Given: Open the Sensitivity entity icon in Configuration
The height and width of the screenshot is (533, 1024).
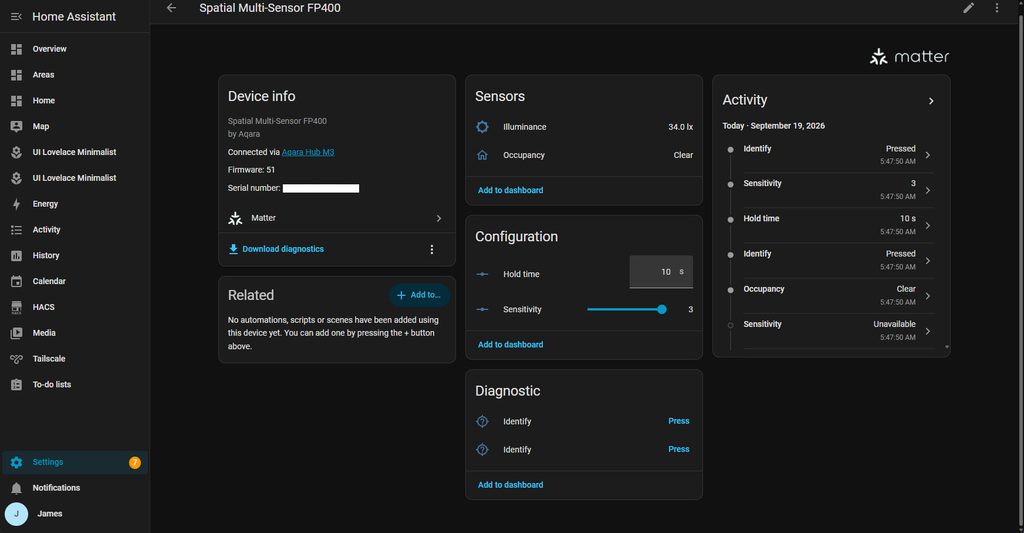Looking at the screenshot, I should (x=482, y=310).
